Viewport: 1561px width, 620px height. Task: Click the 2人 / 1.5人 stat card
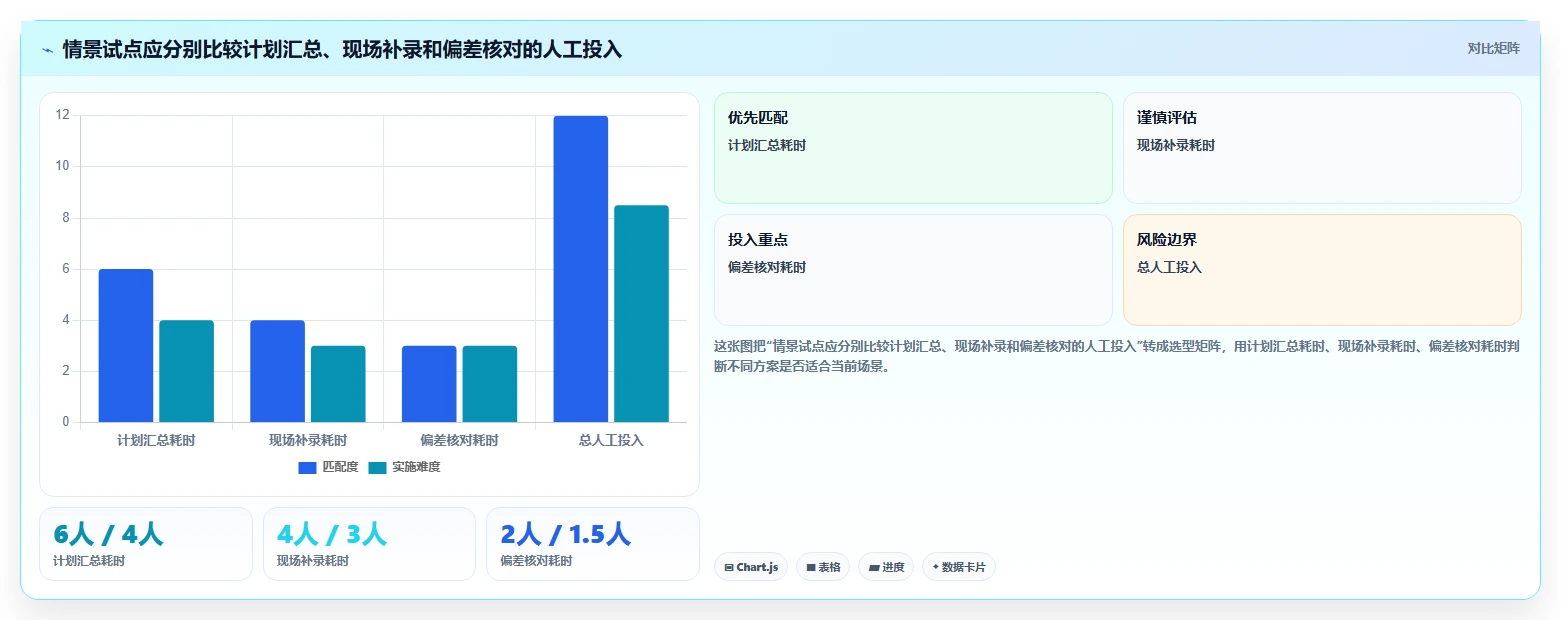[593, 544]
